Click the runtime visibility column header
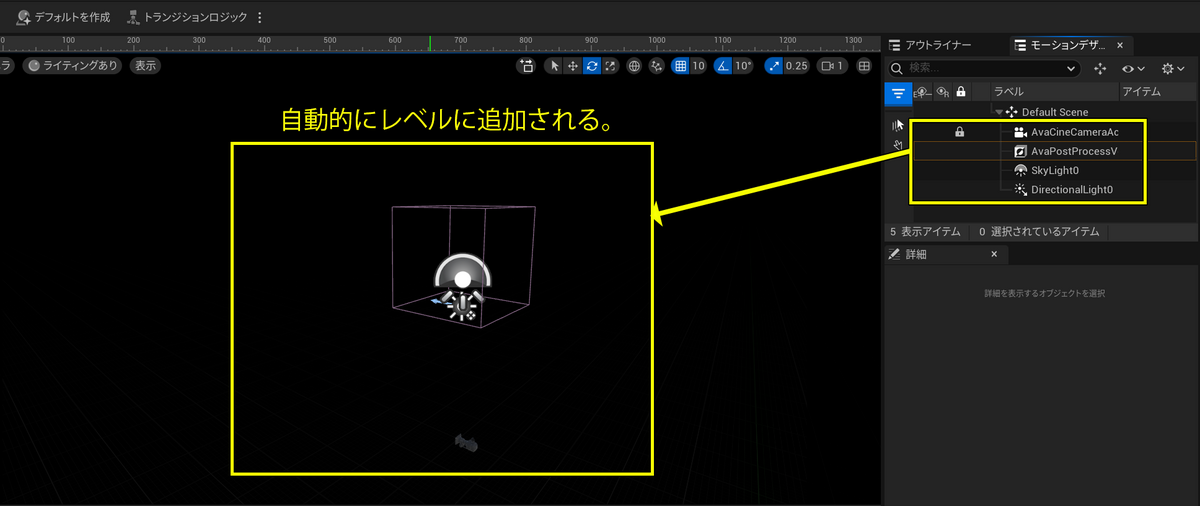 pos(942,92)
